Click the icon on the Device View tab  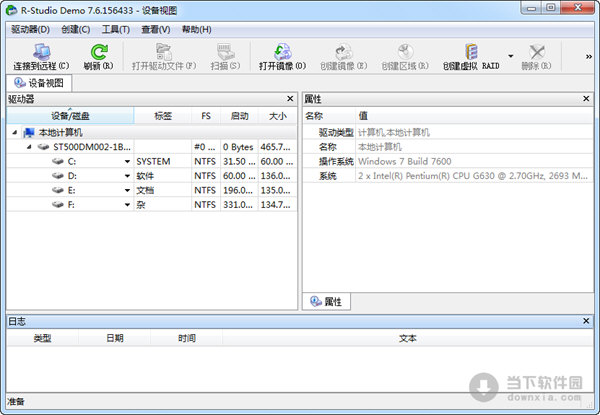click(20, 83)
